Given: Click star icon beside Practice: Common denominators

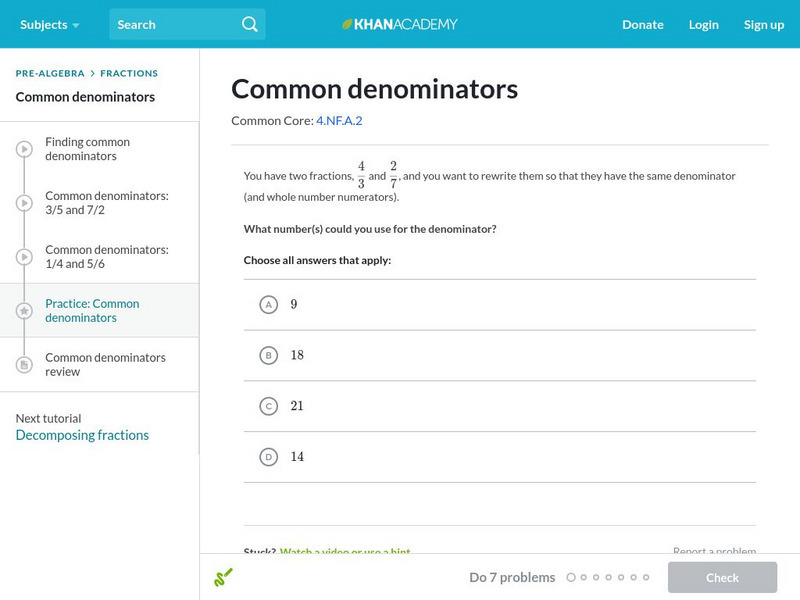Looking at the screenshot, I should pyautogui.click(x=24, y=311).
